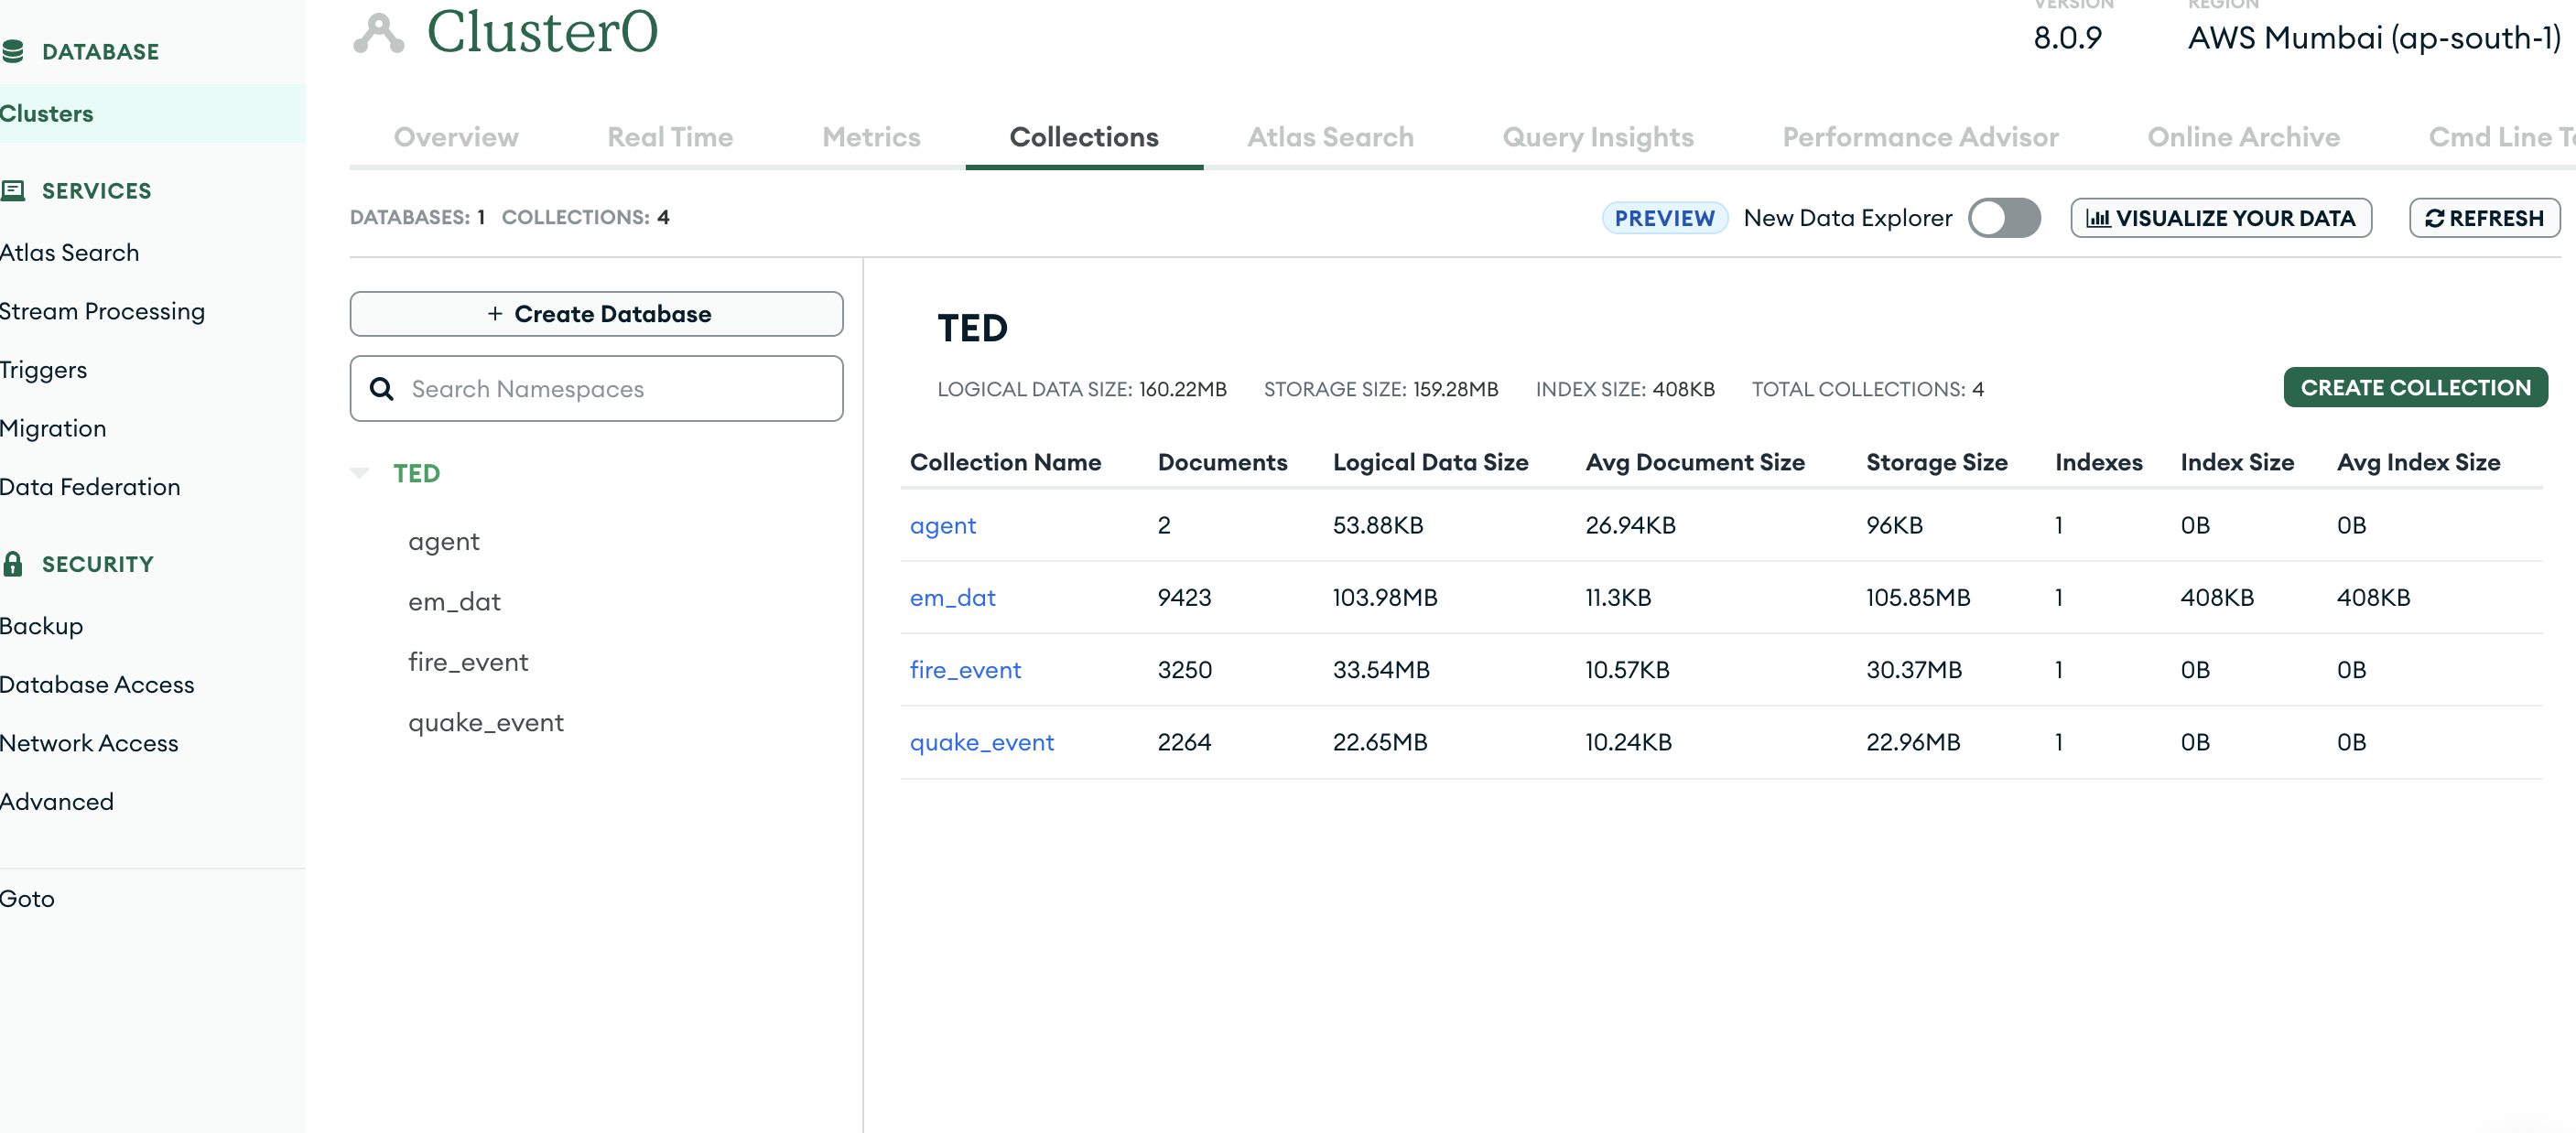Select agent collection in the tree
This screenshot has height=1133, width=2576.
tap(444, 541)
